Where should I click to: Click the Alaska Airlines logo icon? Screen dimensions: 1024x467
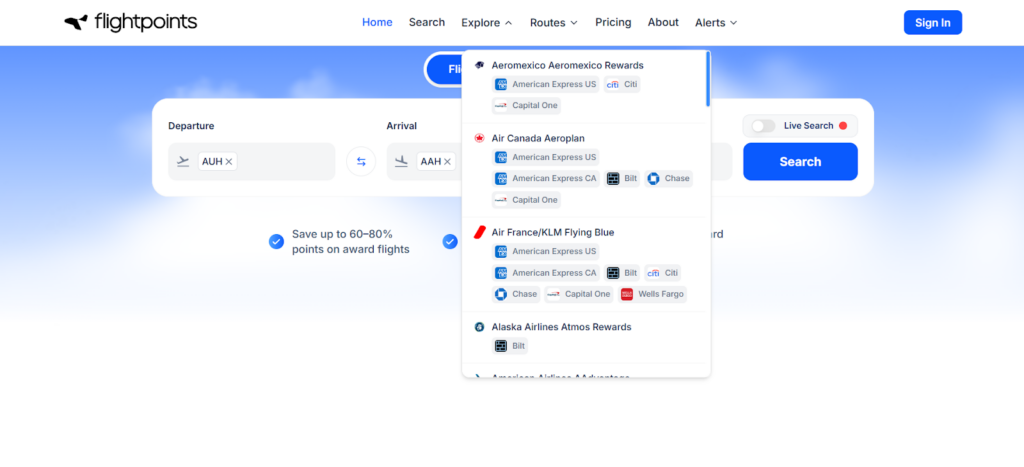[479, 327]
